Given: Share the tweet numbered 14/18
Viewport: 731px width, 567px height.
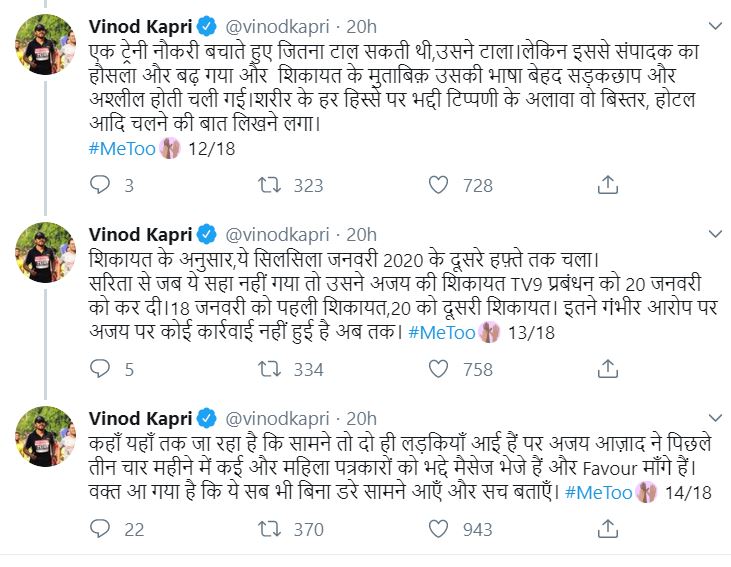Looking at the screenshot, I should [x=607, y=530].
